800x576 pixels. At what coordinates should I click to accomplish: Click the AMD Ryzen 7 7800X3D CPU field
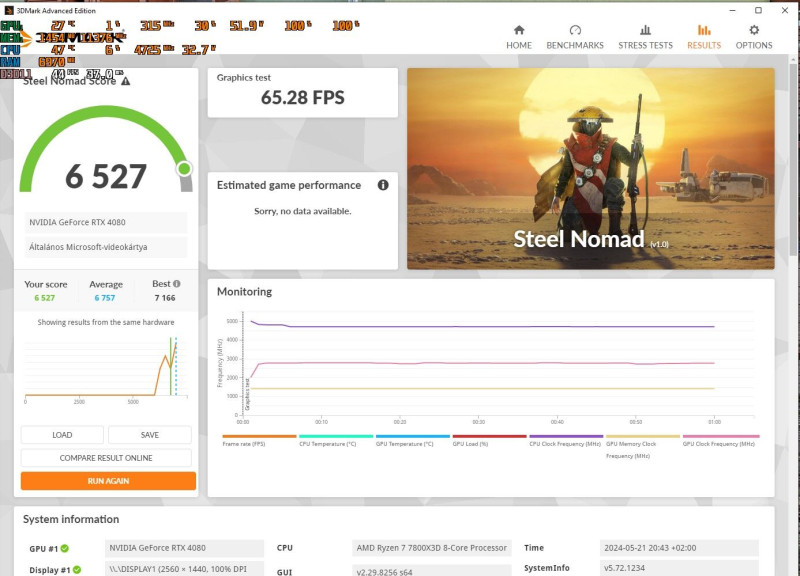432,548
